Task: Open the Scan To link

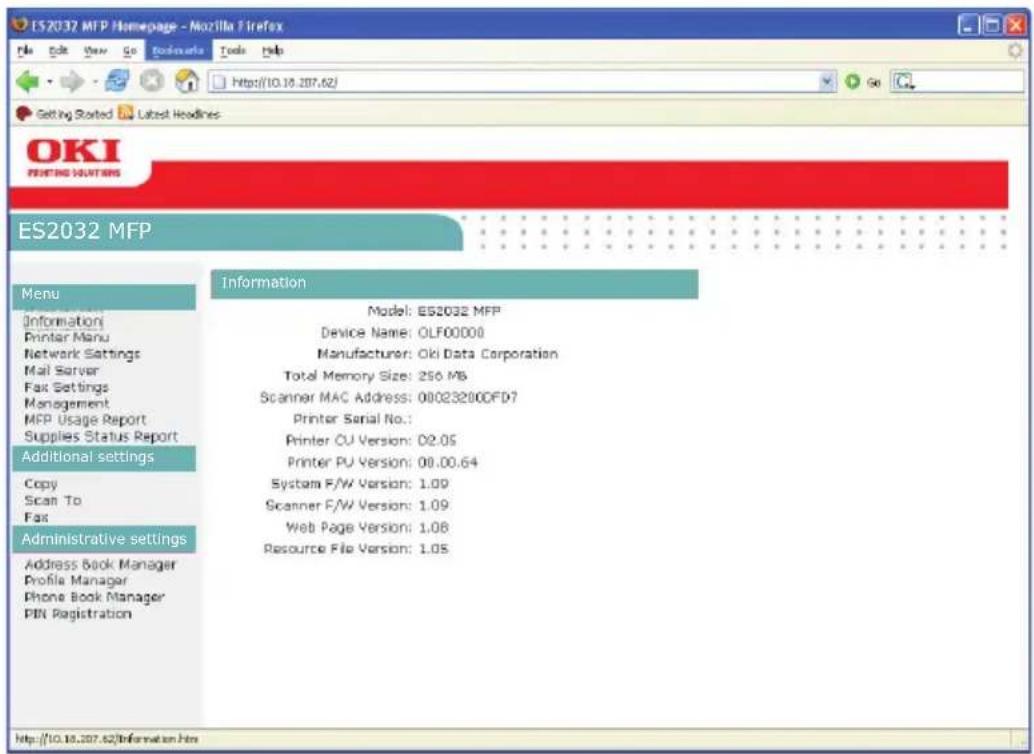Action: pyautogui.click(x=53, y=500)
